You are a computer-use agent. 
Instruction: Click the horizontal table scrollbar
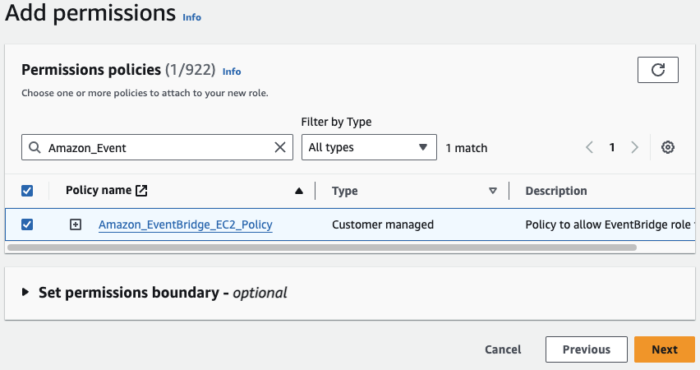322,247
